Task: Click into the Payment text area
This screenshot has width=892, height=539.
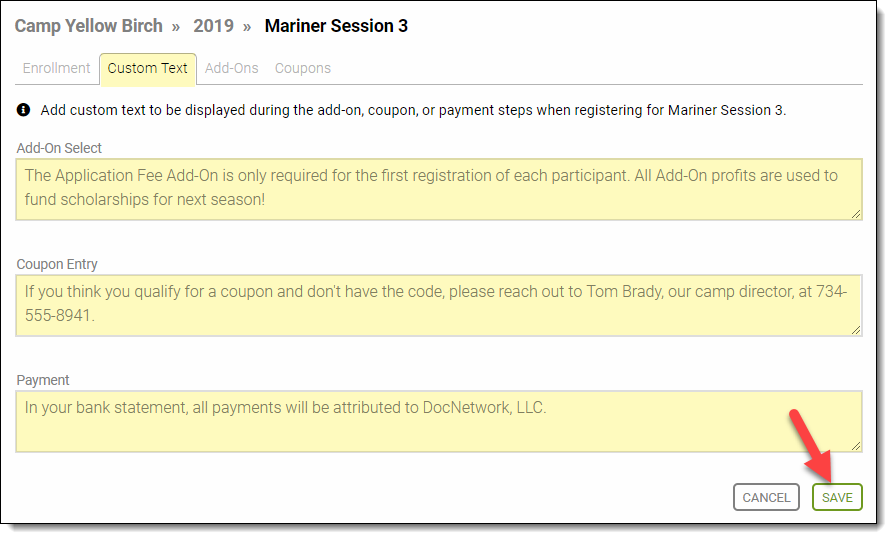Action: click(x=439, y=422)
